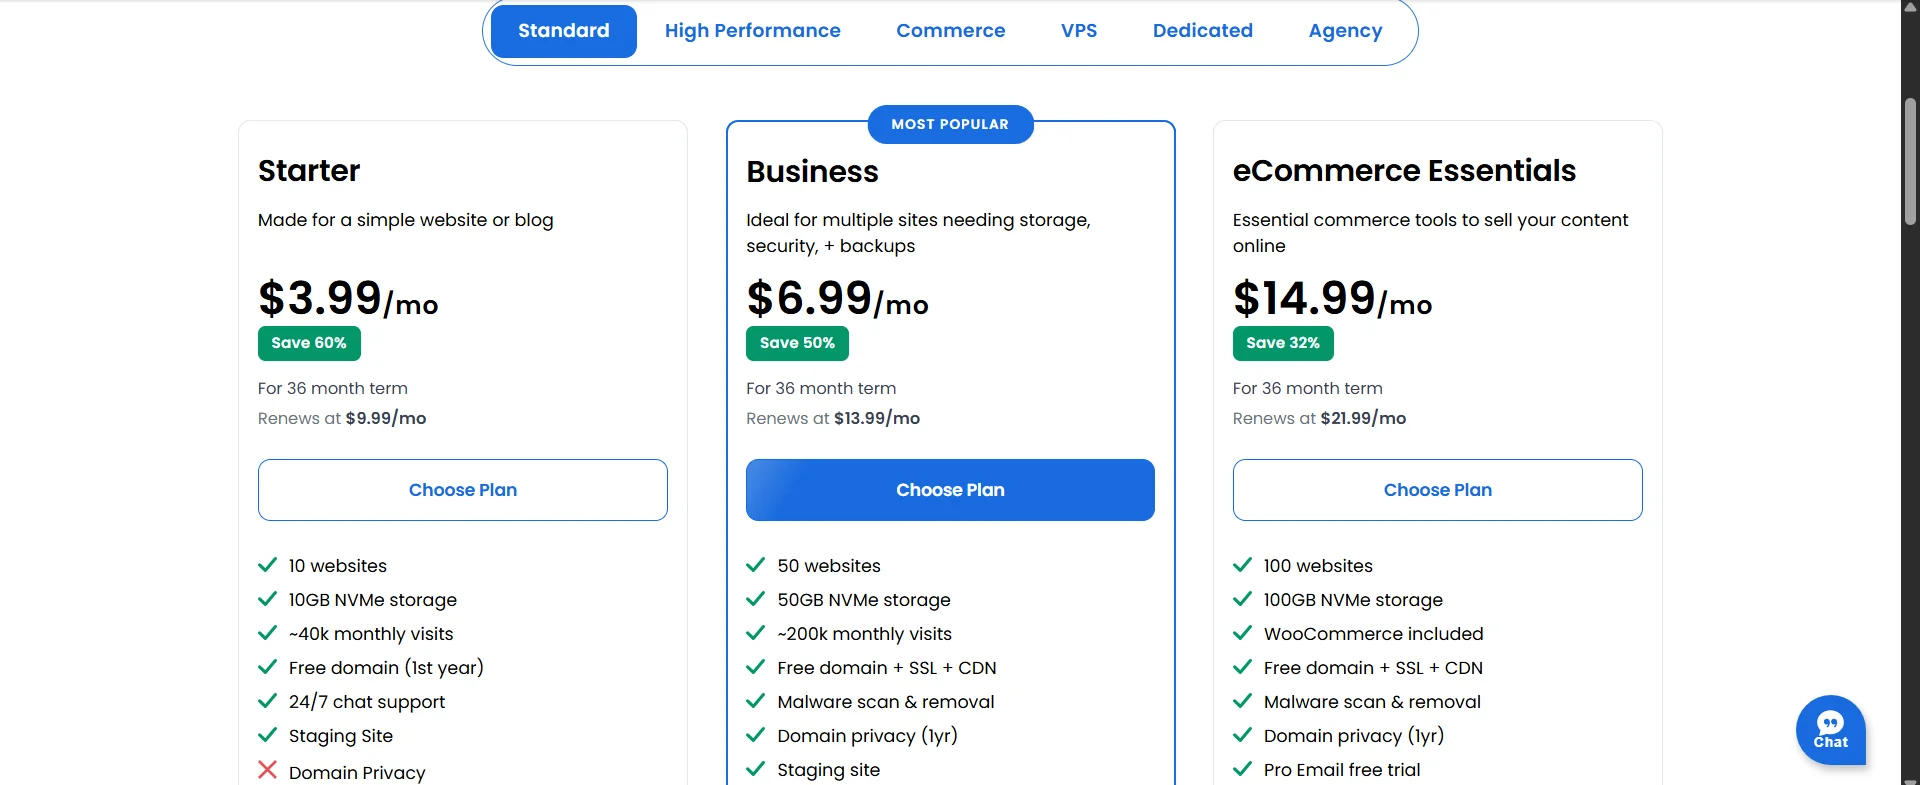Click the checkmark beside 100GB NVMe storage
1920x785 pixels.
[1242, 599]
